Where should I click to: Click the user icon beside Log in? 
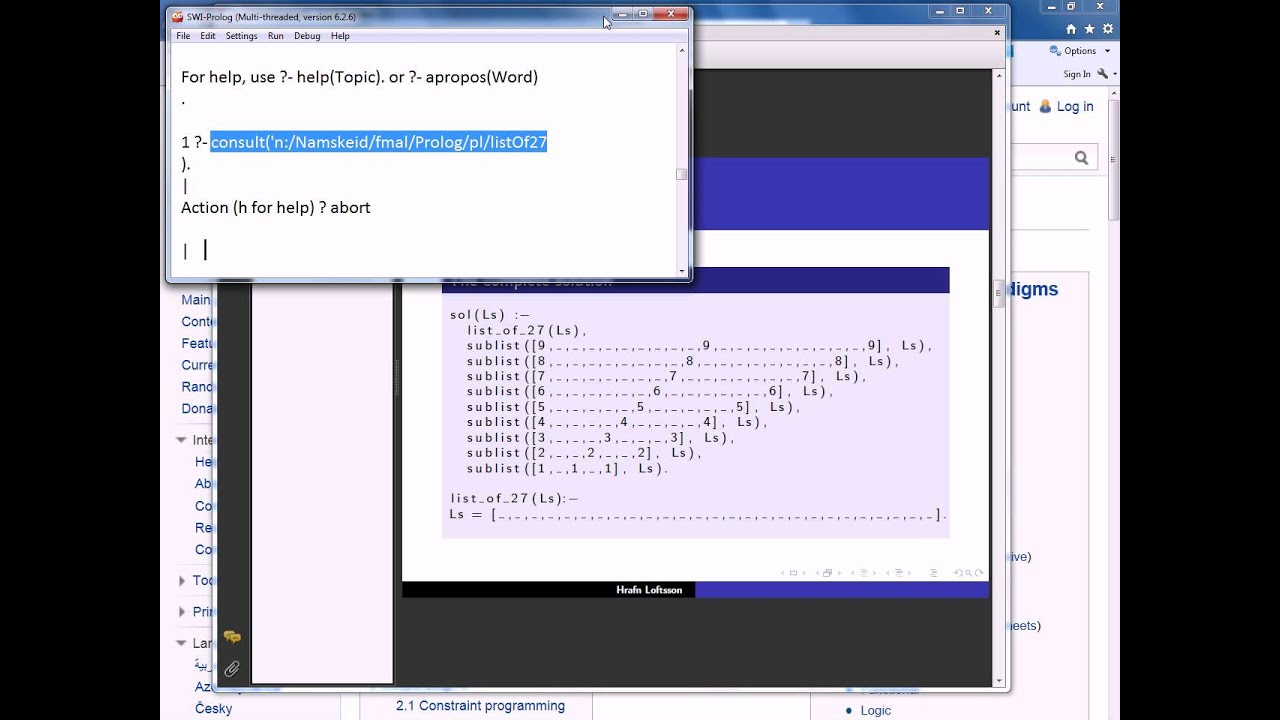coord(1046,106)
